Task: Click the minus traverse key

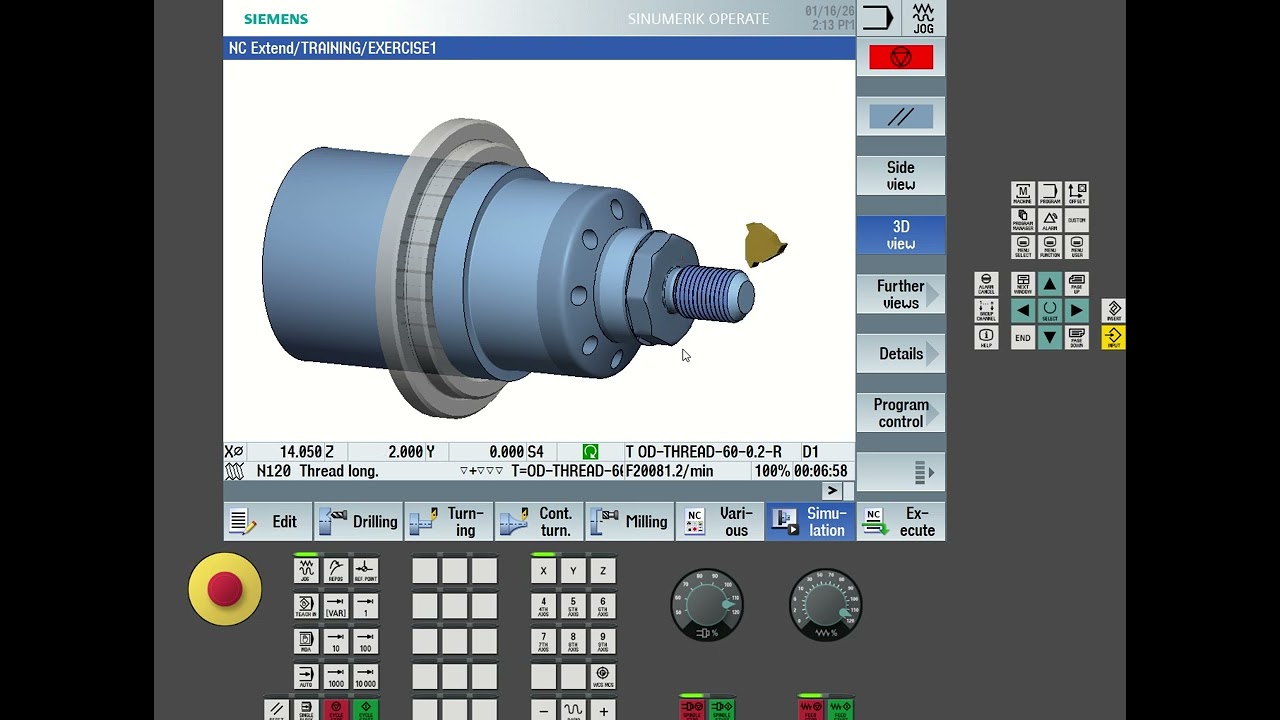Action: (x=543, y=711)
